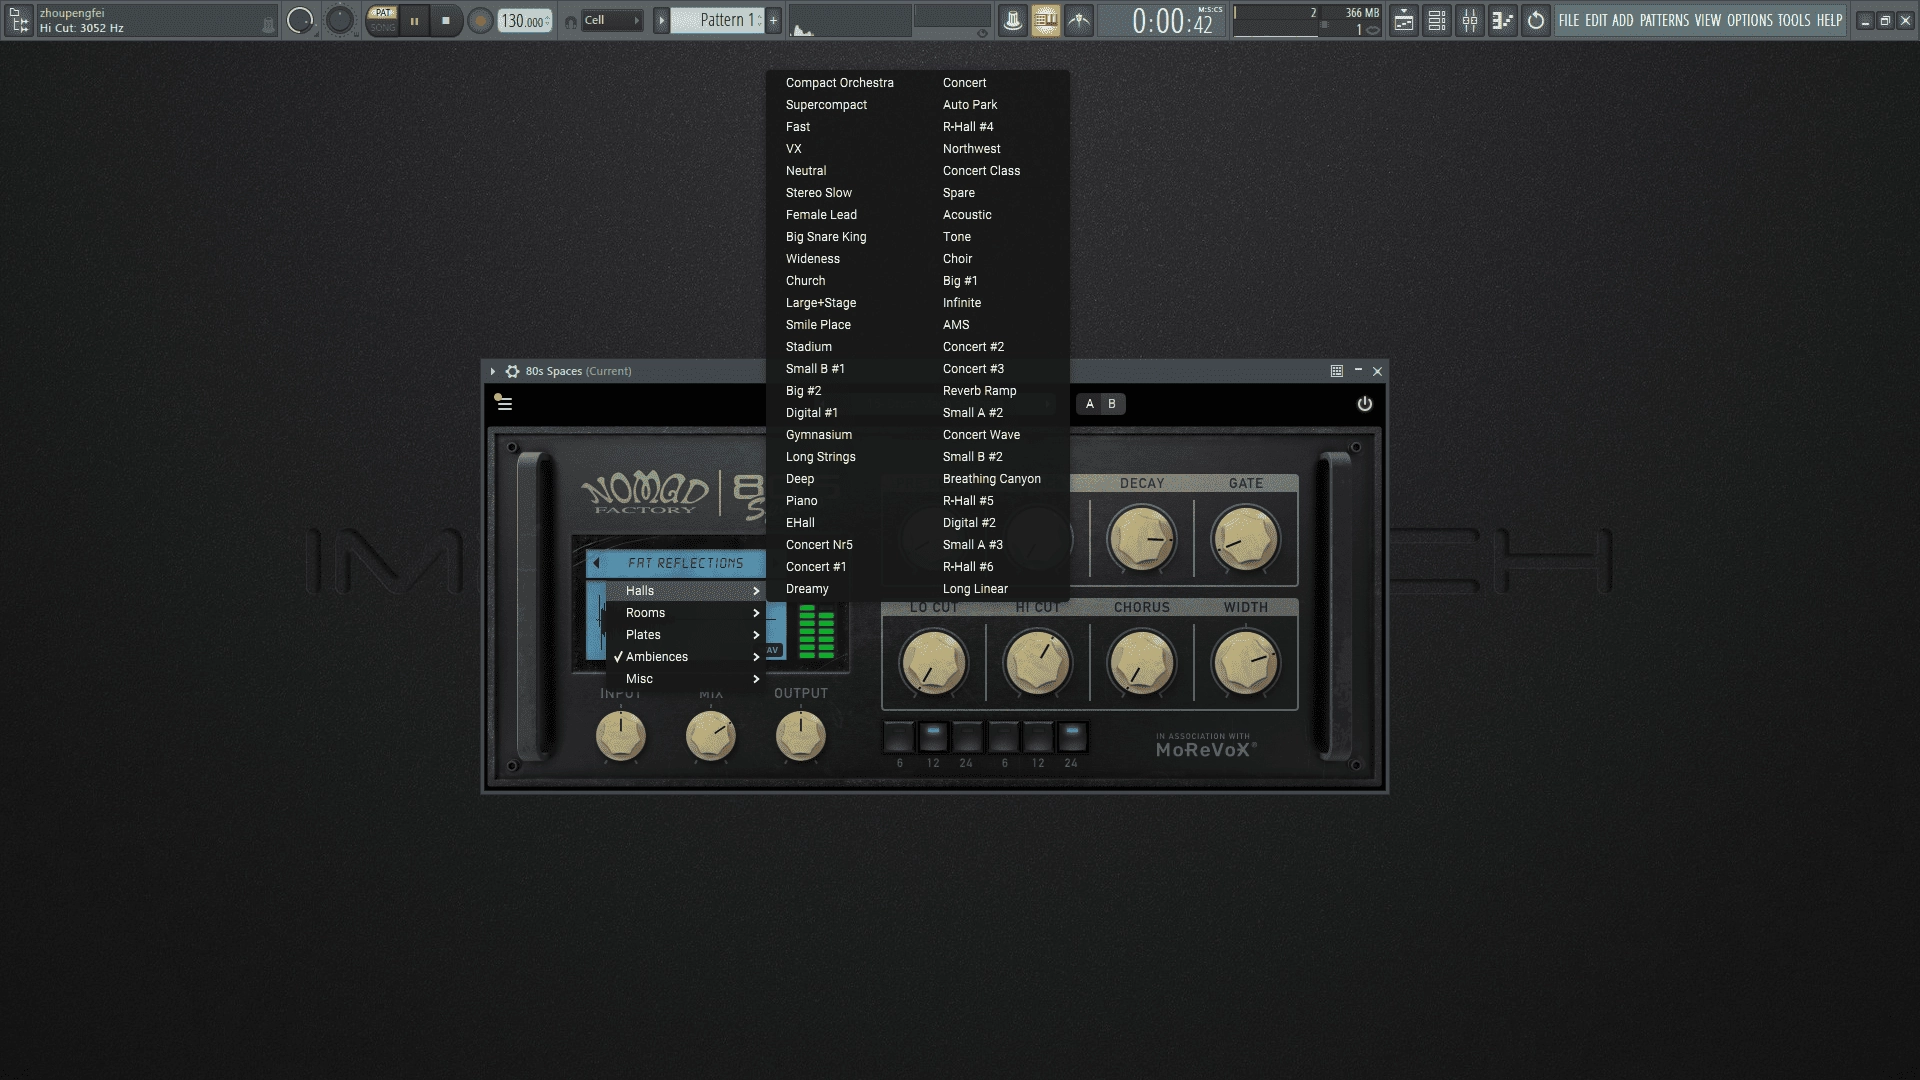Enable the lit lo cut 12 dB button
The width and height of the screenshot is (1920, 1080).
tap(933, 737)
